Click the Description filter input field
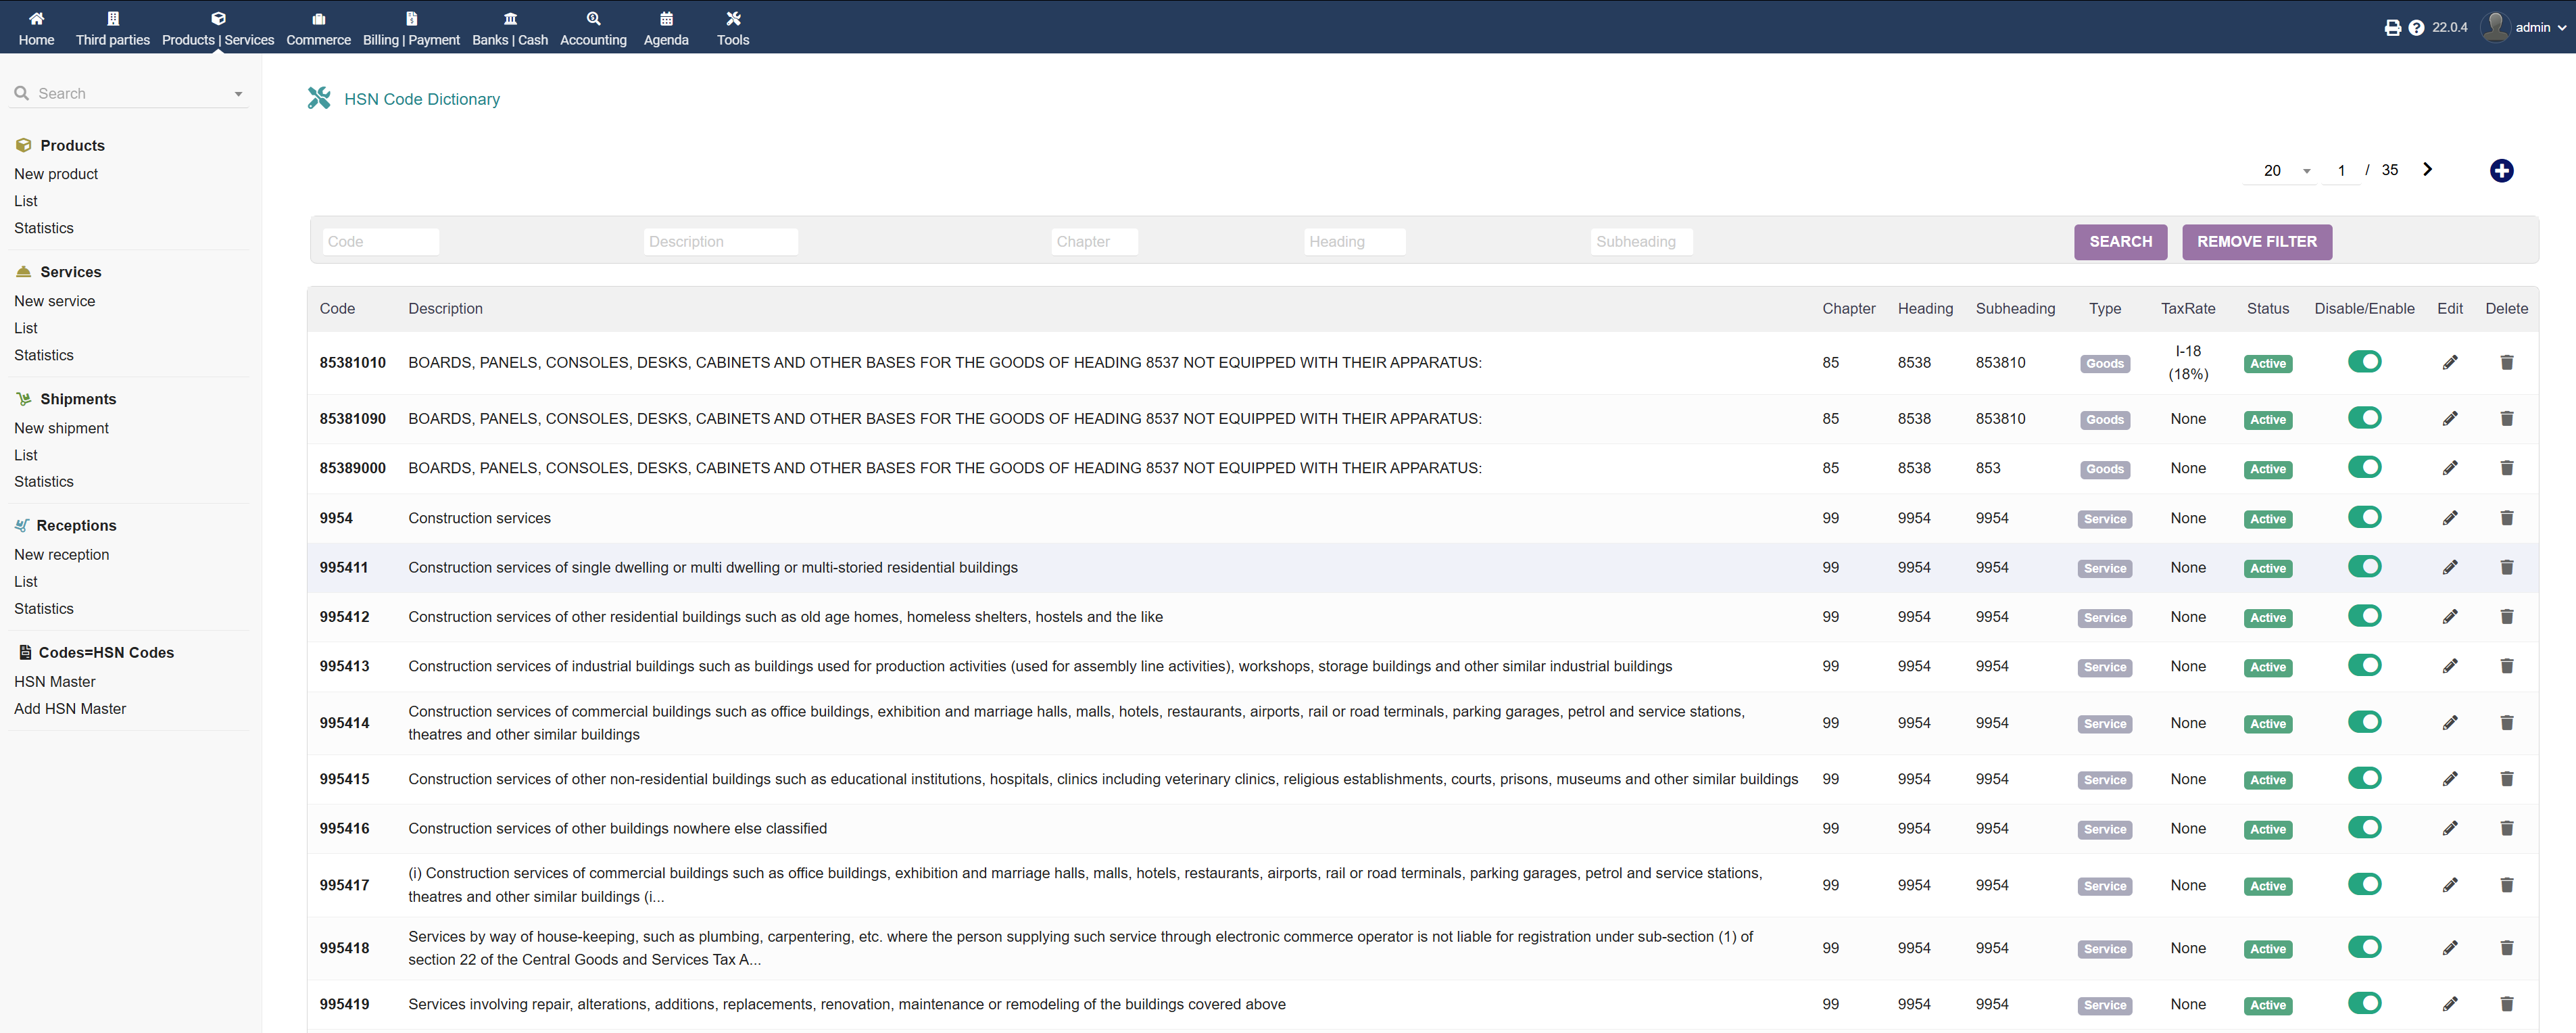The image size is (2576, 1033). point(720,242)
